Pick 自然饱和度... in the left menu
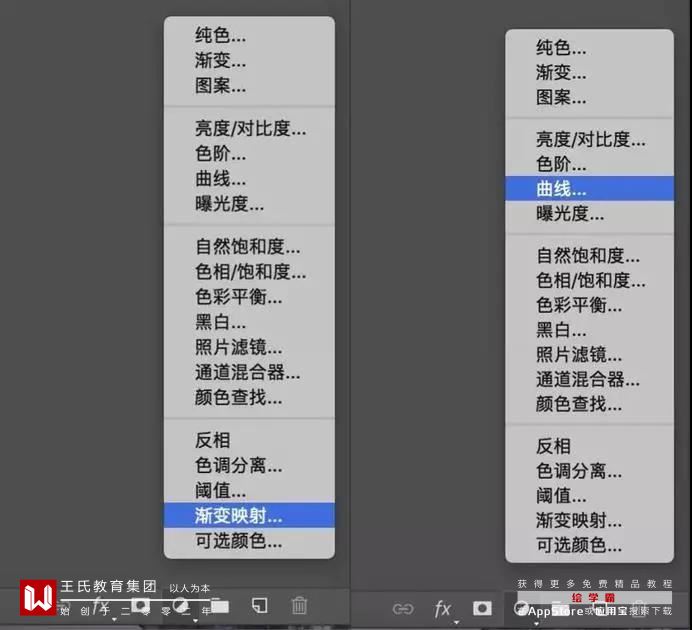Screen dimensions: 692x630 pos(249,246)
